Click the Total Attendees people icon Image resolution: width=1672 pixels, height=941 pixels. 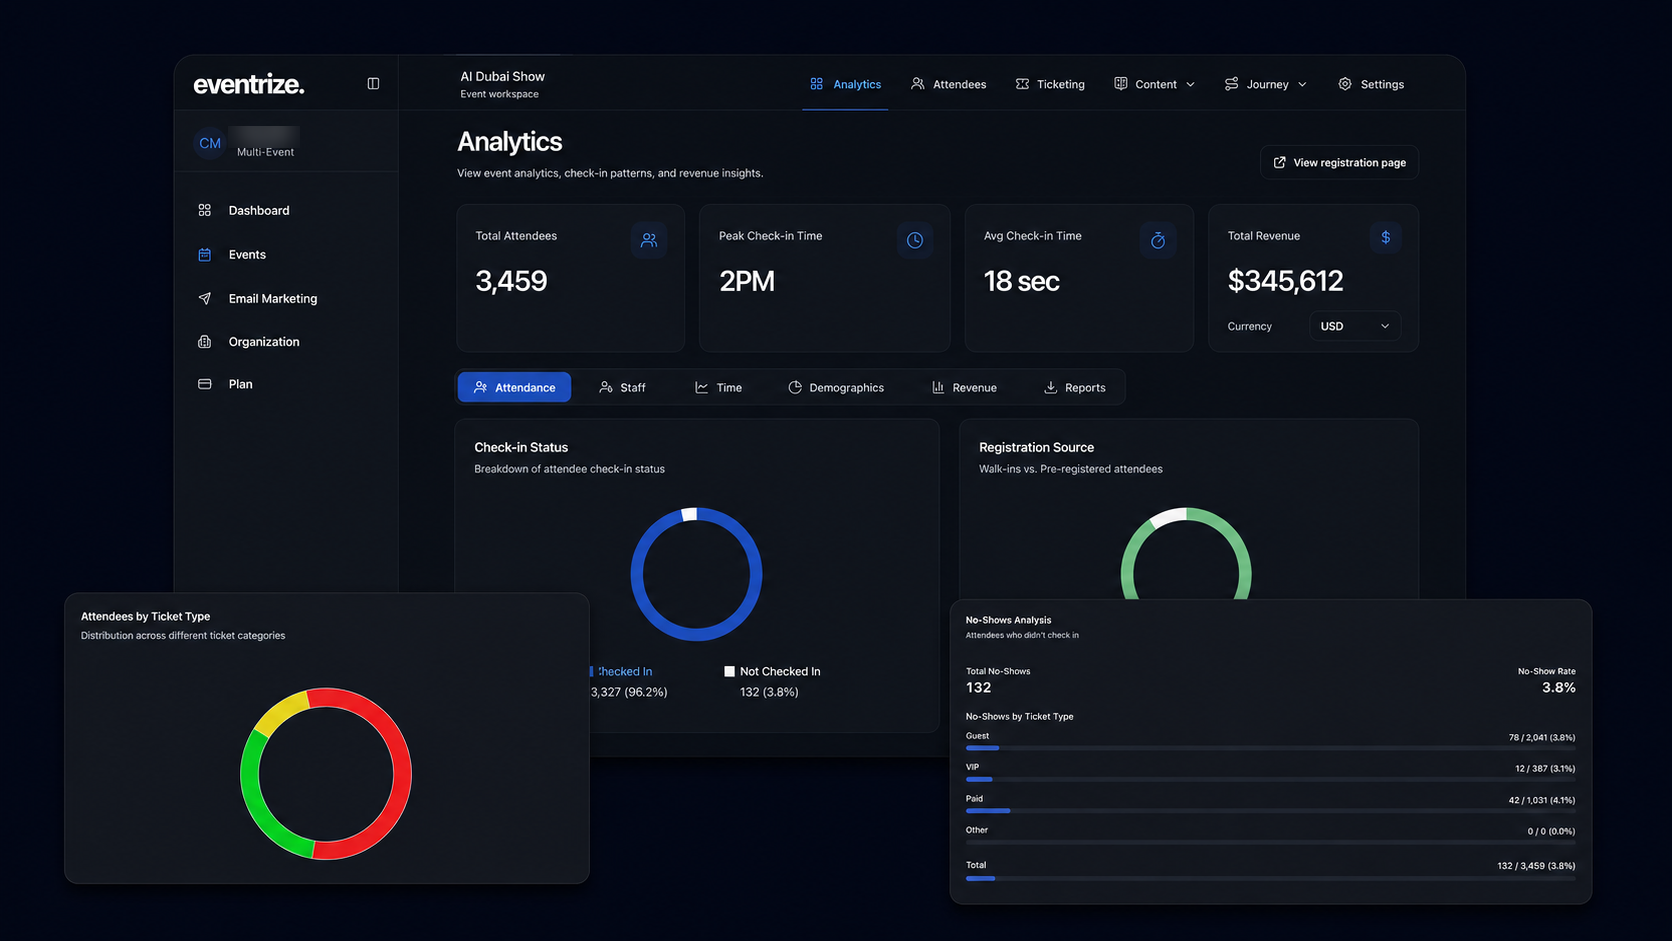649,240
